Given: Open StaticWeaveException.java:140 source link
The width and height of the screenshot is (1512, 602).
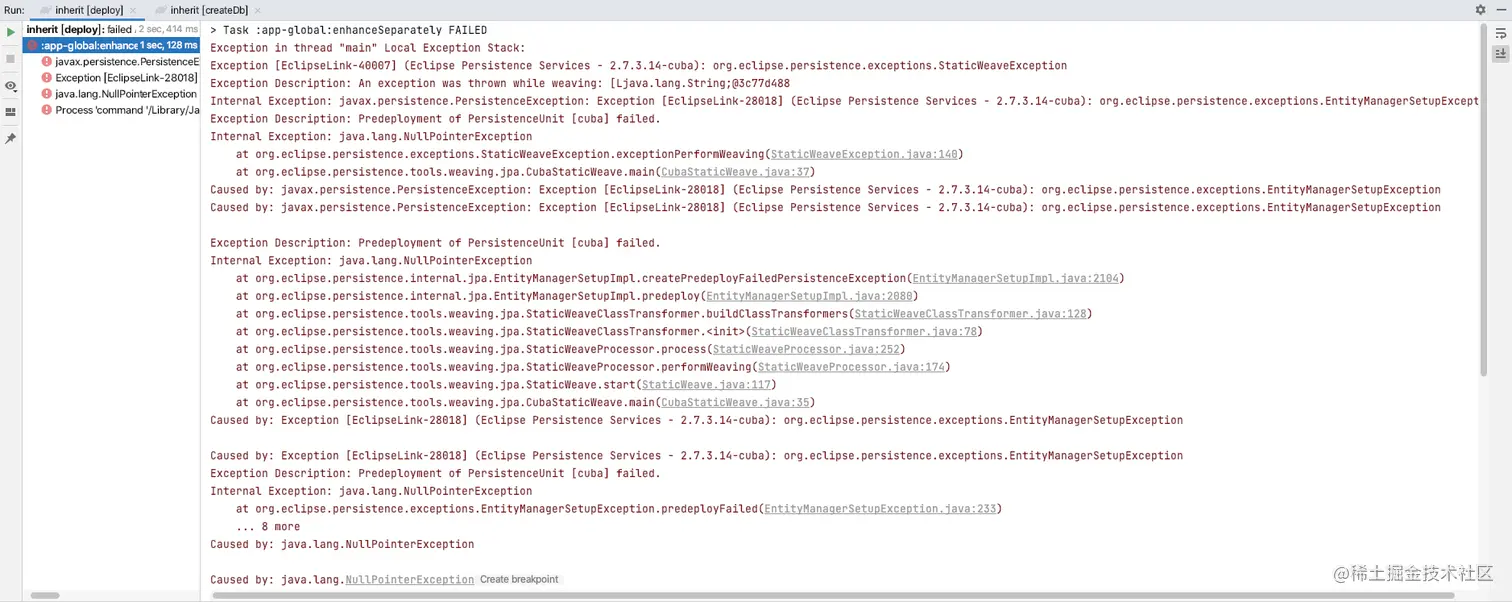Looking at the screenshot, I should point(864,154).
